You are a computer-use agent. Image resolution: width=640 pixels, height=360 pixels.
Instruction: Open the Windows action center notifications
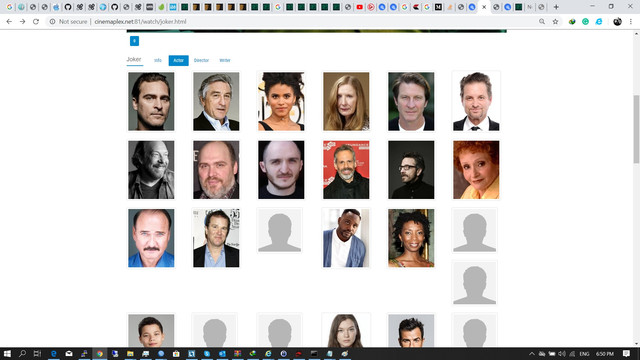coord(627,353)
